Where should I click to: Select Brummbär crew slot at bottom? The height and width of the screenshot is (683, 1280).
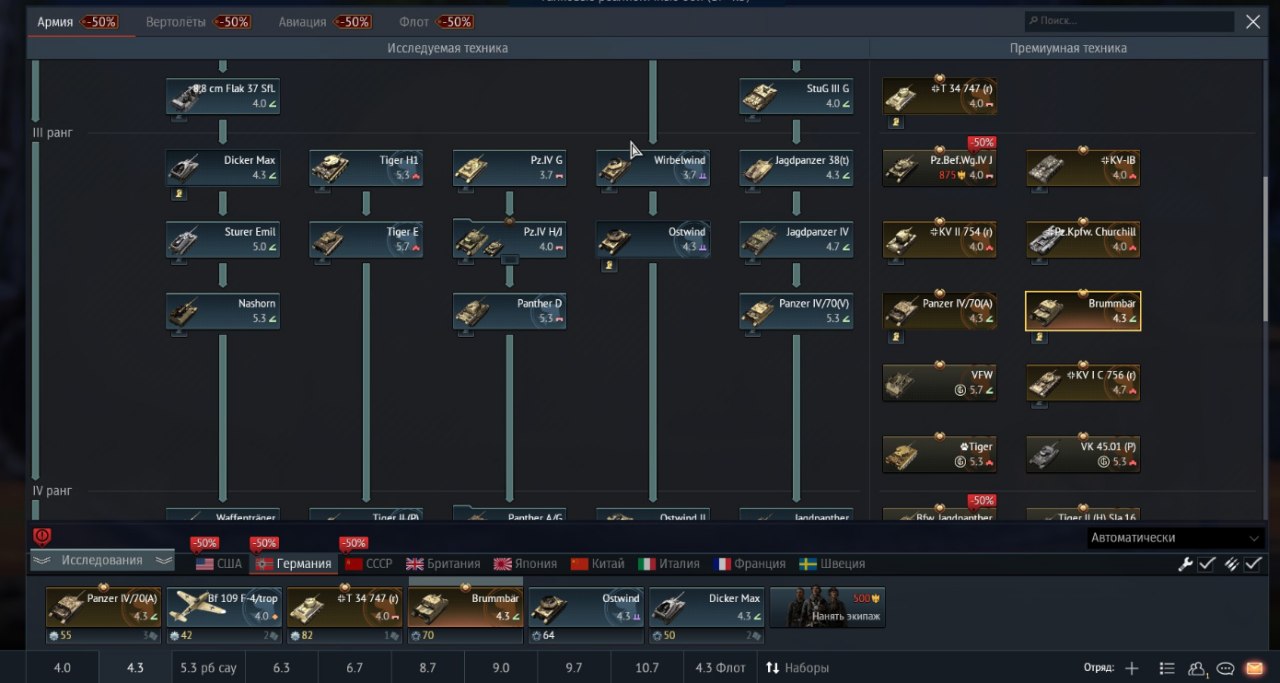tap(465, 608)
